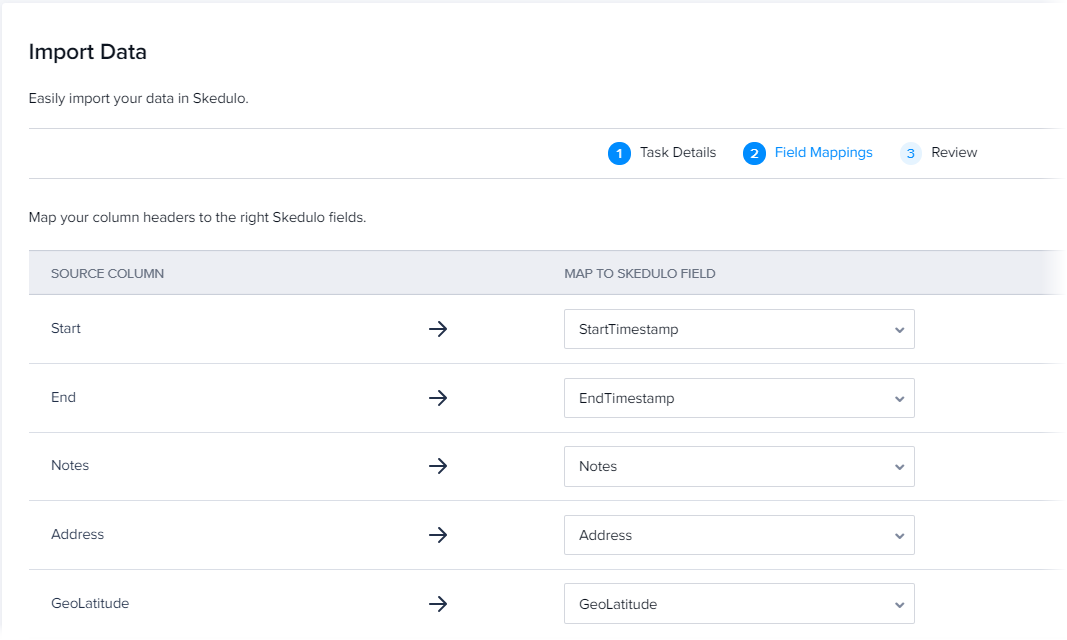
Task: Click the MAP TO SKEDULO FIELD header
Action: click(641, 272)
